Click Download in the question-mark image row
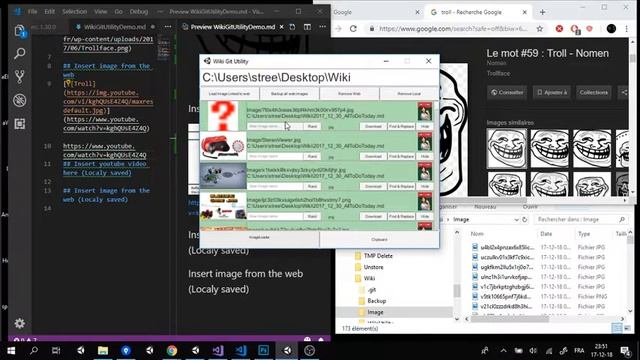 373,127
